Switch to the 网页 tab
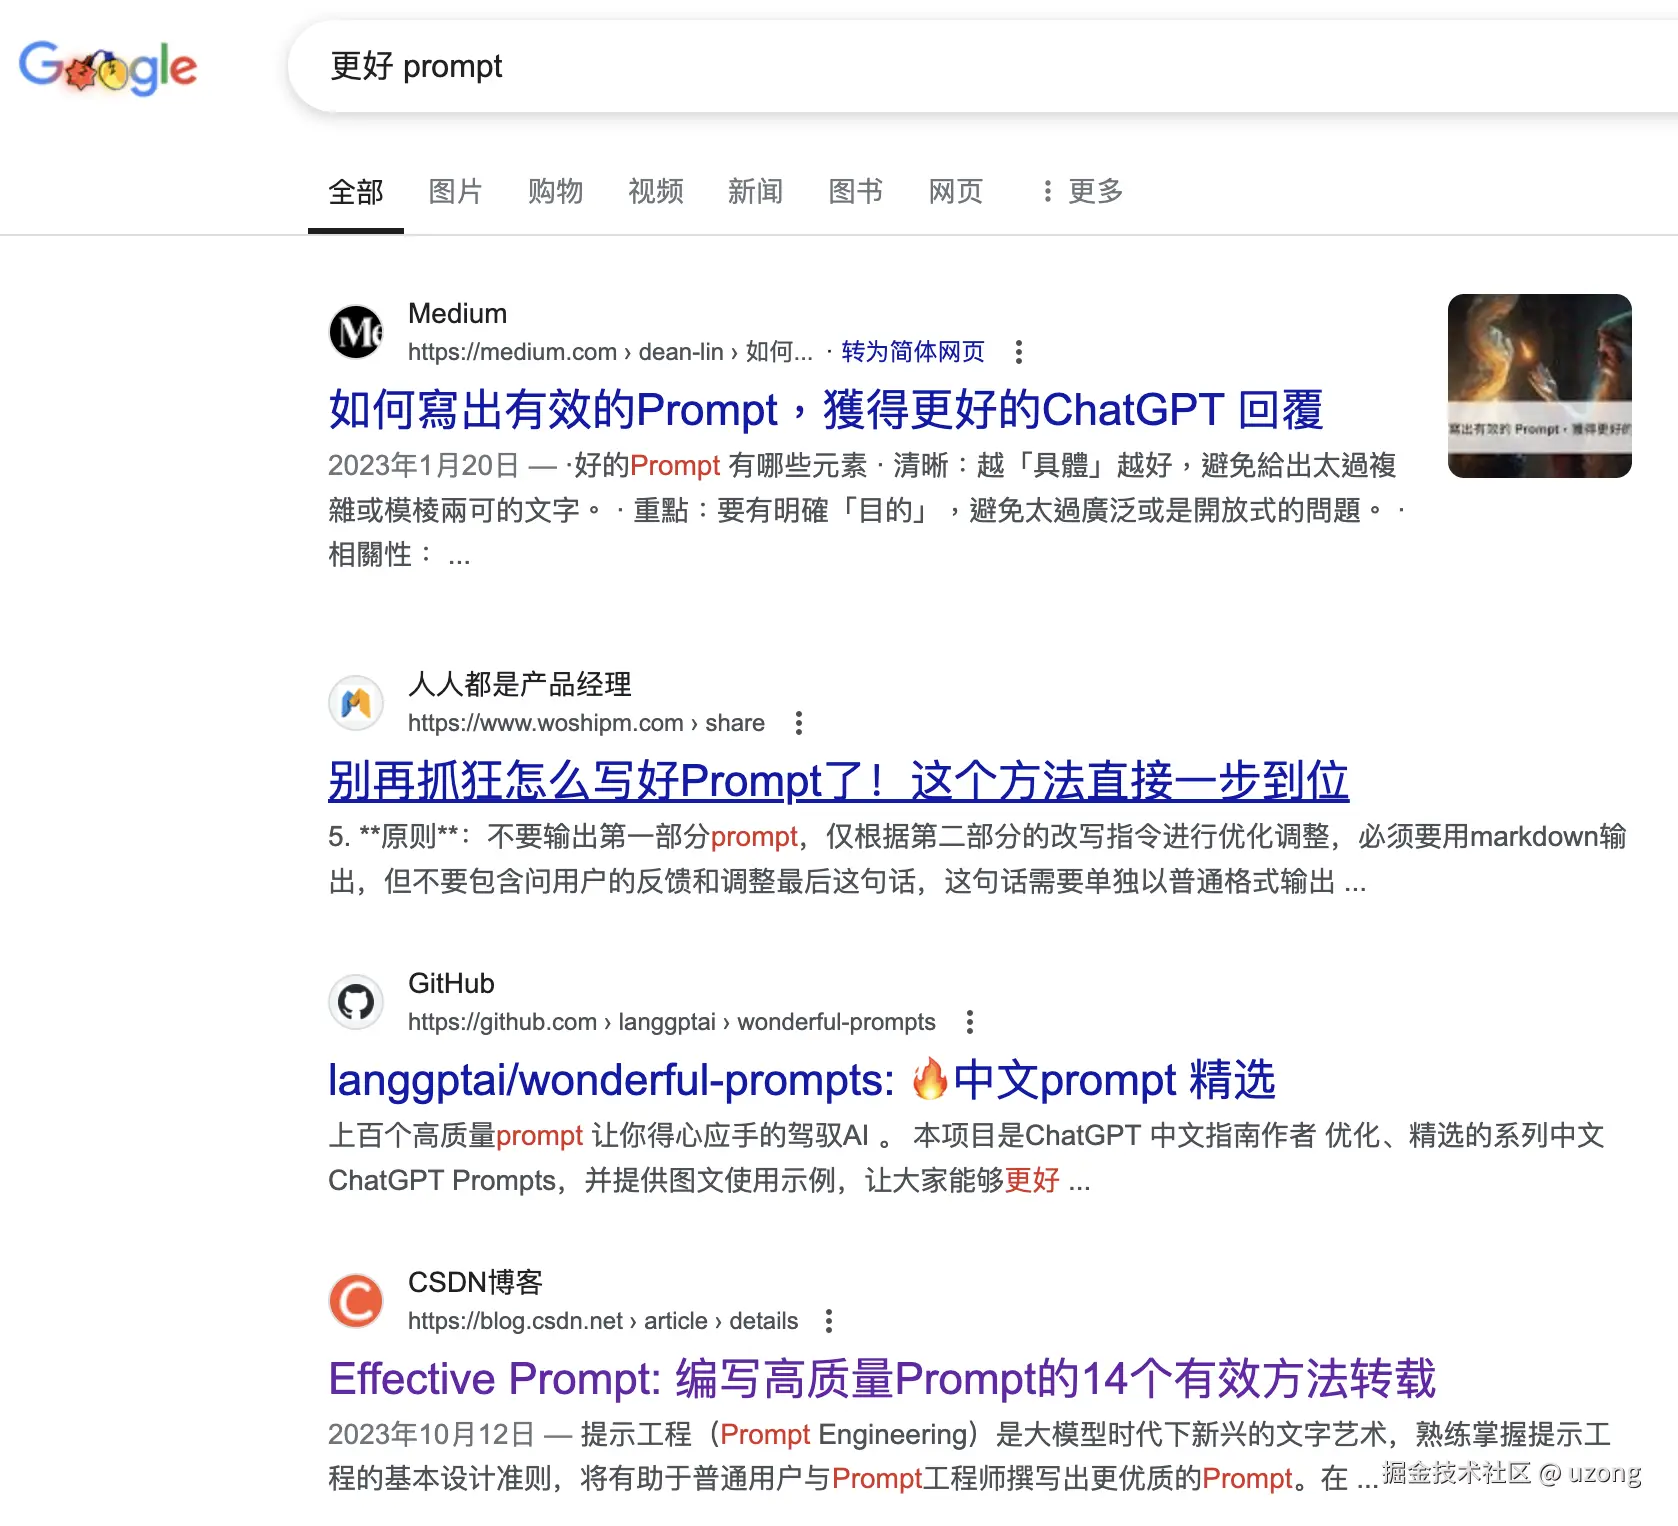The image size is (1678, 1526). pos(956,191)
